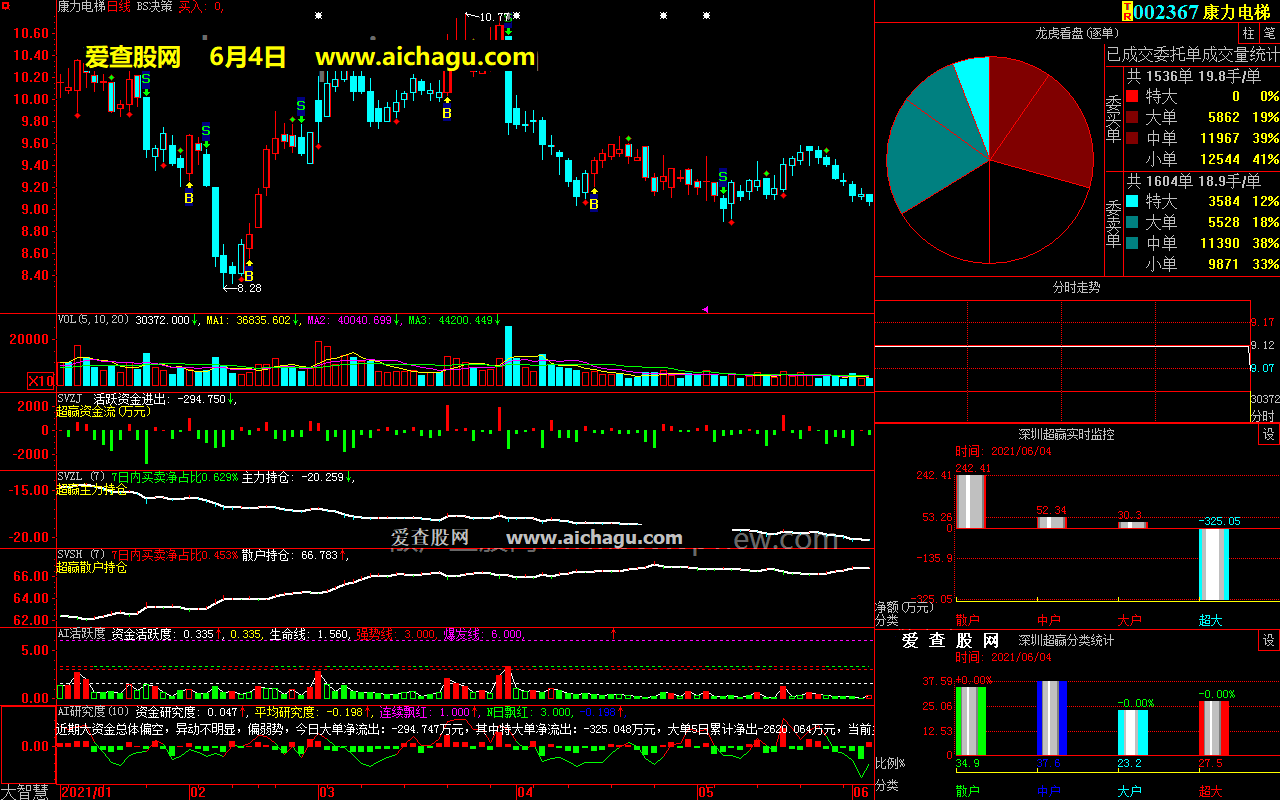Click the 超赢资金流(万元) yellow label

pyautogui.click(x=103, y=411)
